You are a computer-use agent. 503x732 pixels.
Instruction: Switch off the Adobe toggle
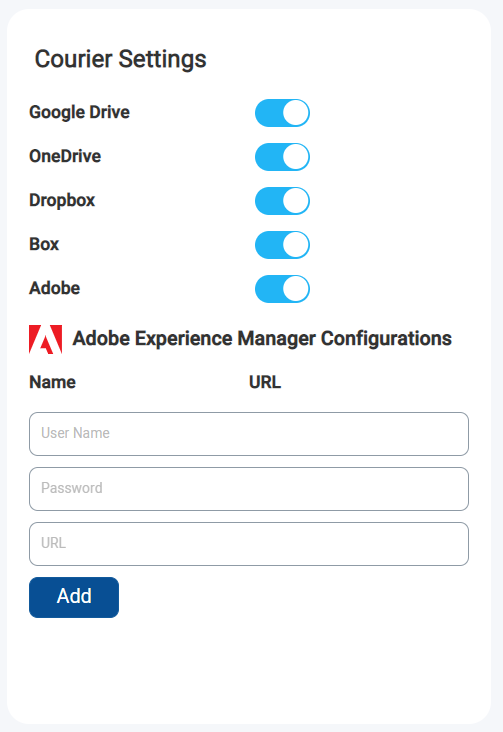[282, 289]
